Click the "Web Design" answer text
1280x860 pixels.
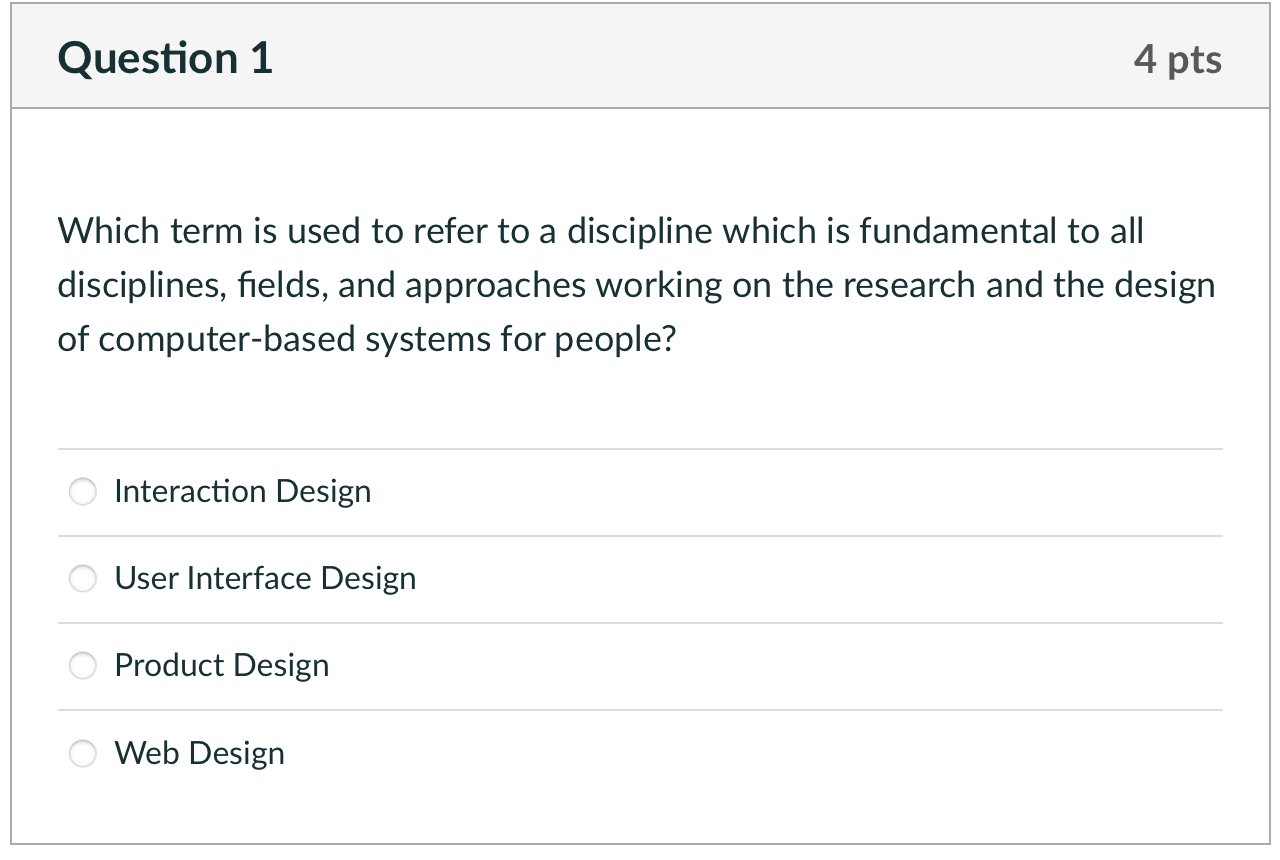(x=199, y=753)
